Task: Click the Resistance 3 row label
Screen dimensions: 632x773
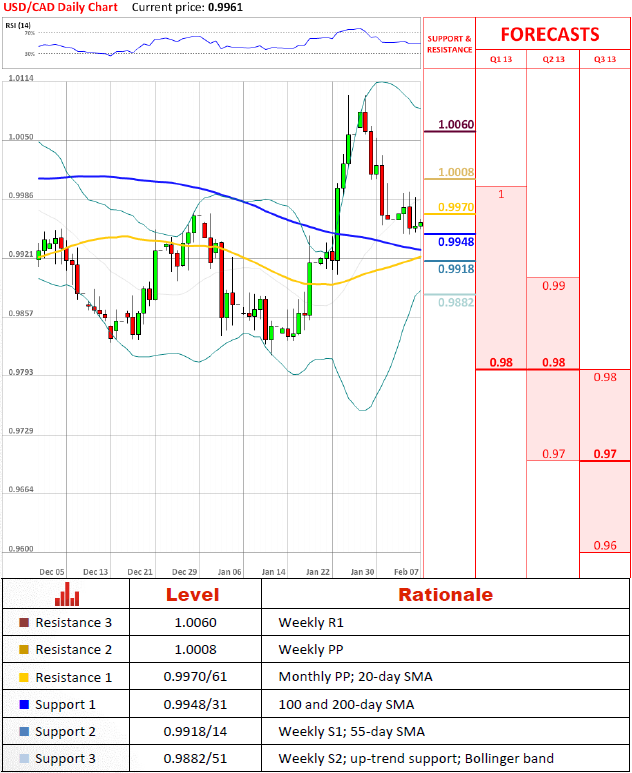Action: [73, 623]
